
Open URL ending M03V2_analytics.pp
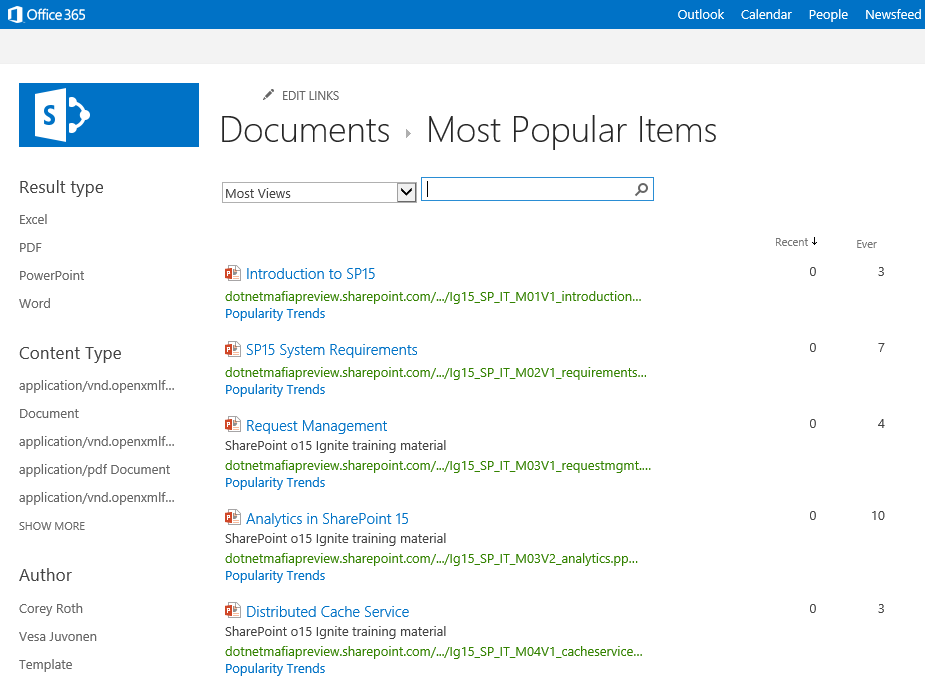(x=432, y=559)
